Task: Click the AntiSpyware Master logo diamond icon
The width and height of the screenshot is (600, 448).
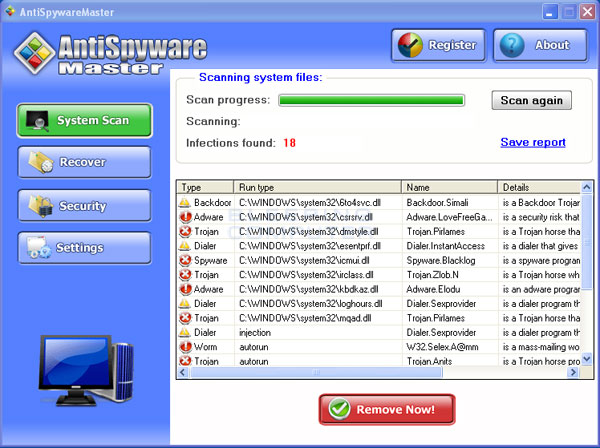Action: click(34, 53)
